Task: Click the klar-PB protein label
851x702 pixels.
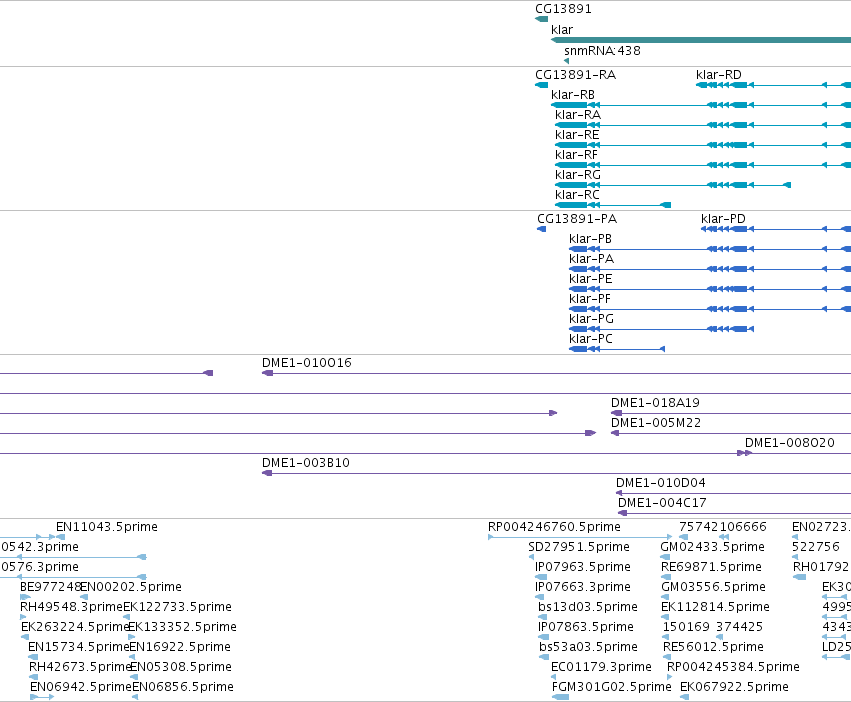Action: 590,239
